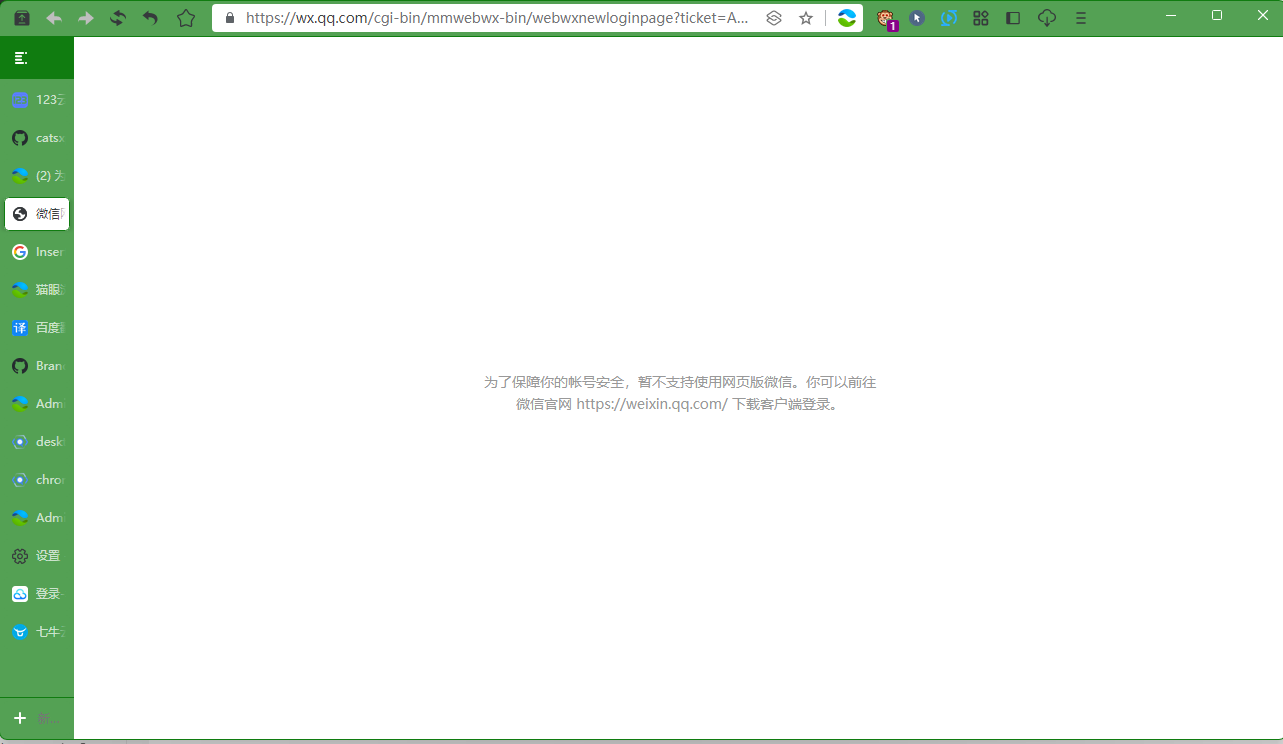Switch to the Bran GitHub tab
The width and height of the screenshot is (1283, 744).
pyautogui.click(x=37, y=366)
